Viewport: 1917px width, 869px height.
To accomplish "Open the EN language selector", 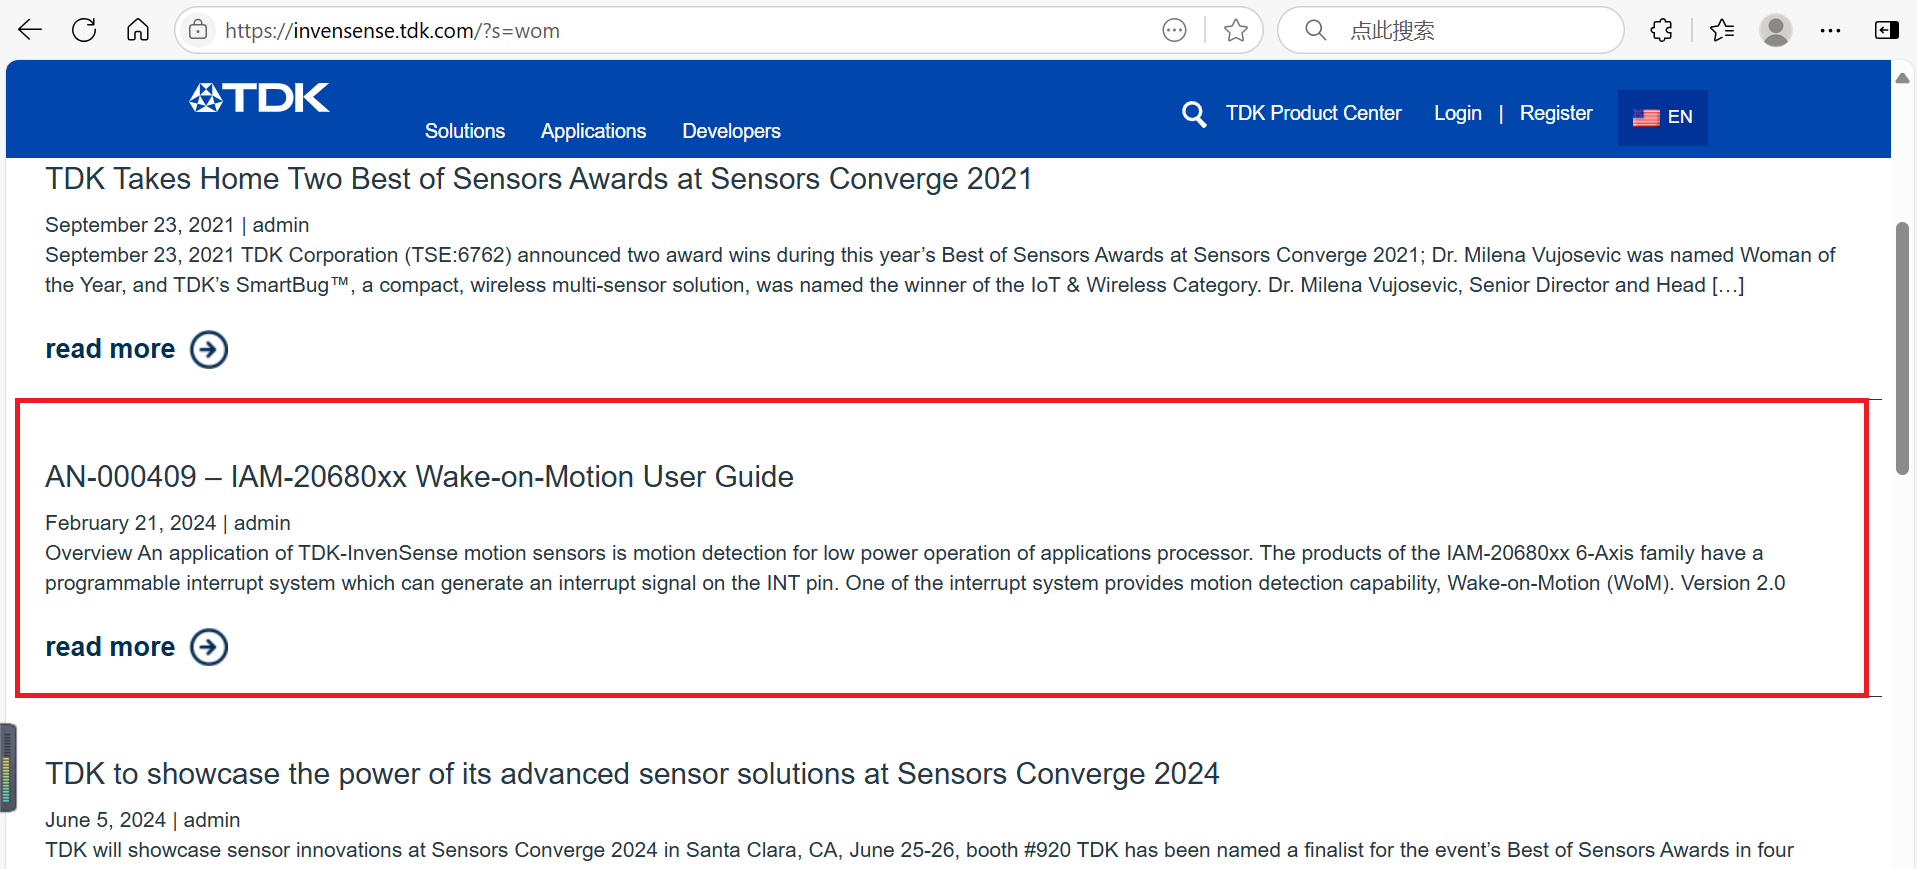I will [1662, 117].
